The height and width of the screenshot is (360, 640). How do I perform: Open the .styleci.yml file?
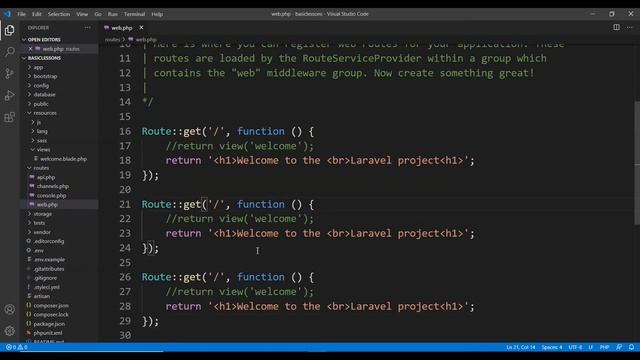(47, 287)
